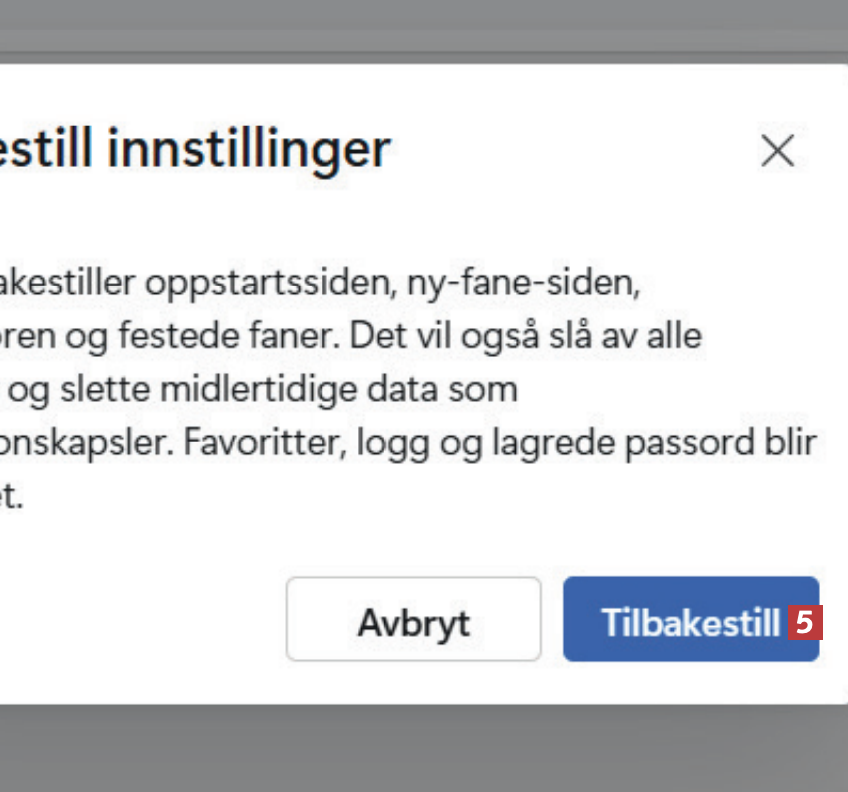
Task: Click the "lagrede passord" text
Action: tap(669, 441)
